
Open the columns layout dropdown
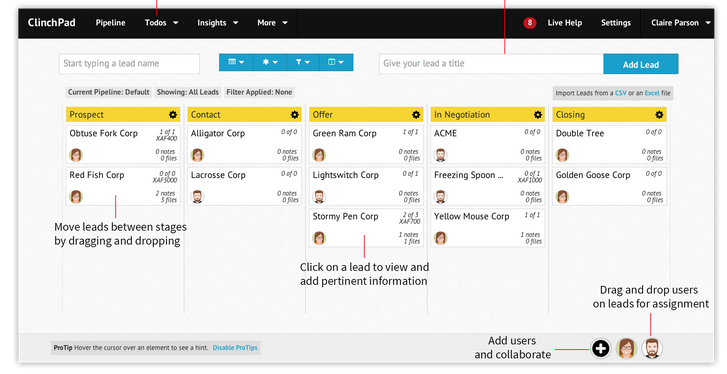[x=336, y=62]
